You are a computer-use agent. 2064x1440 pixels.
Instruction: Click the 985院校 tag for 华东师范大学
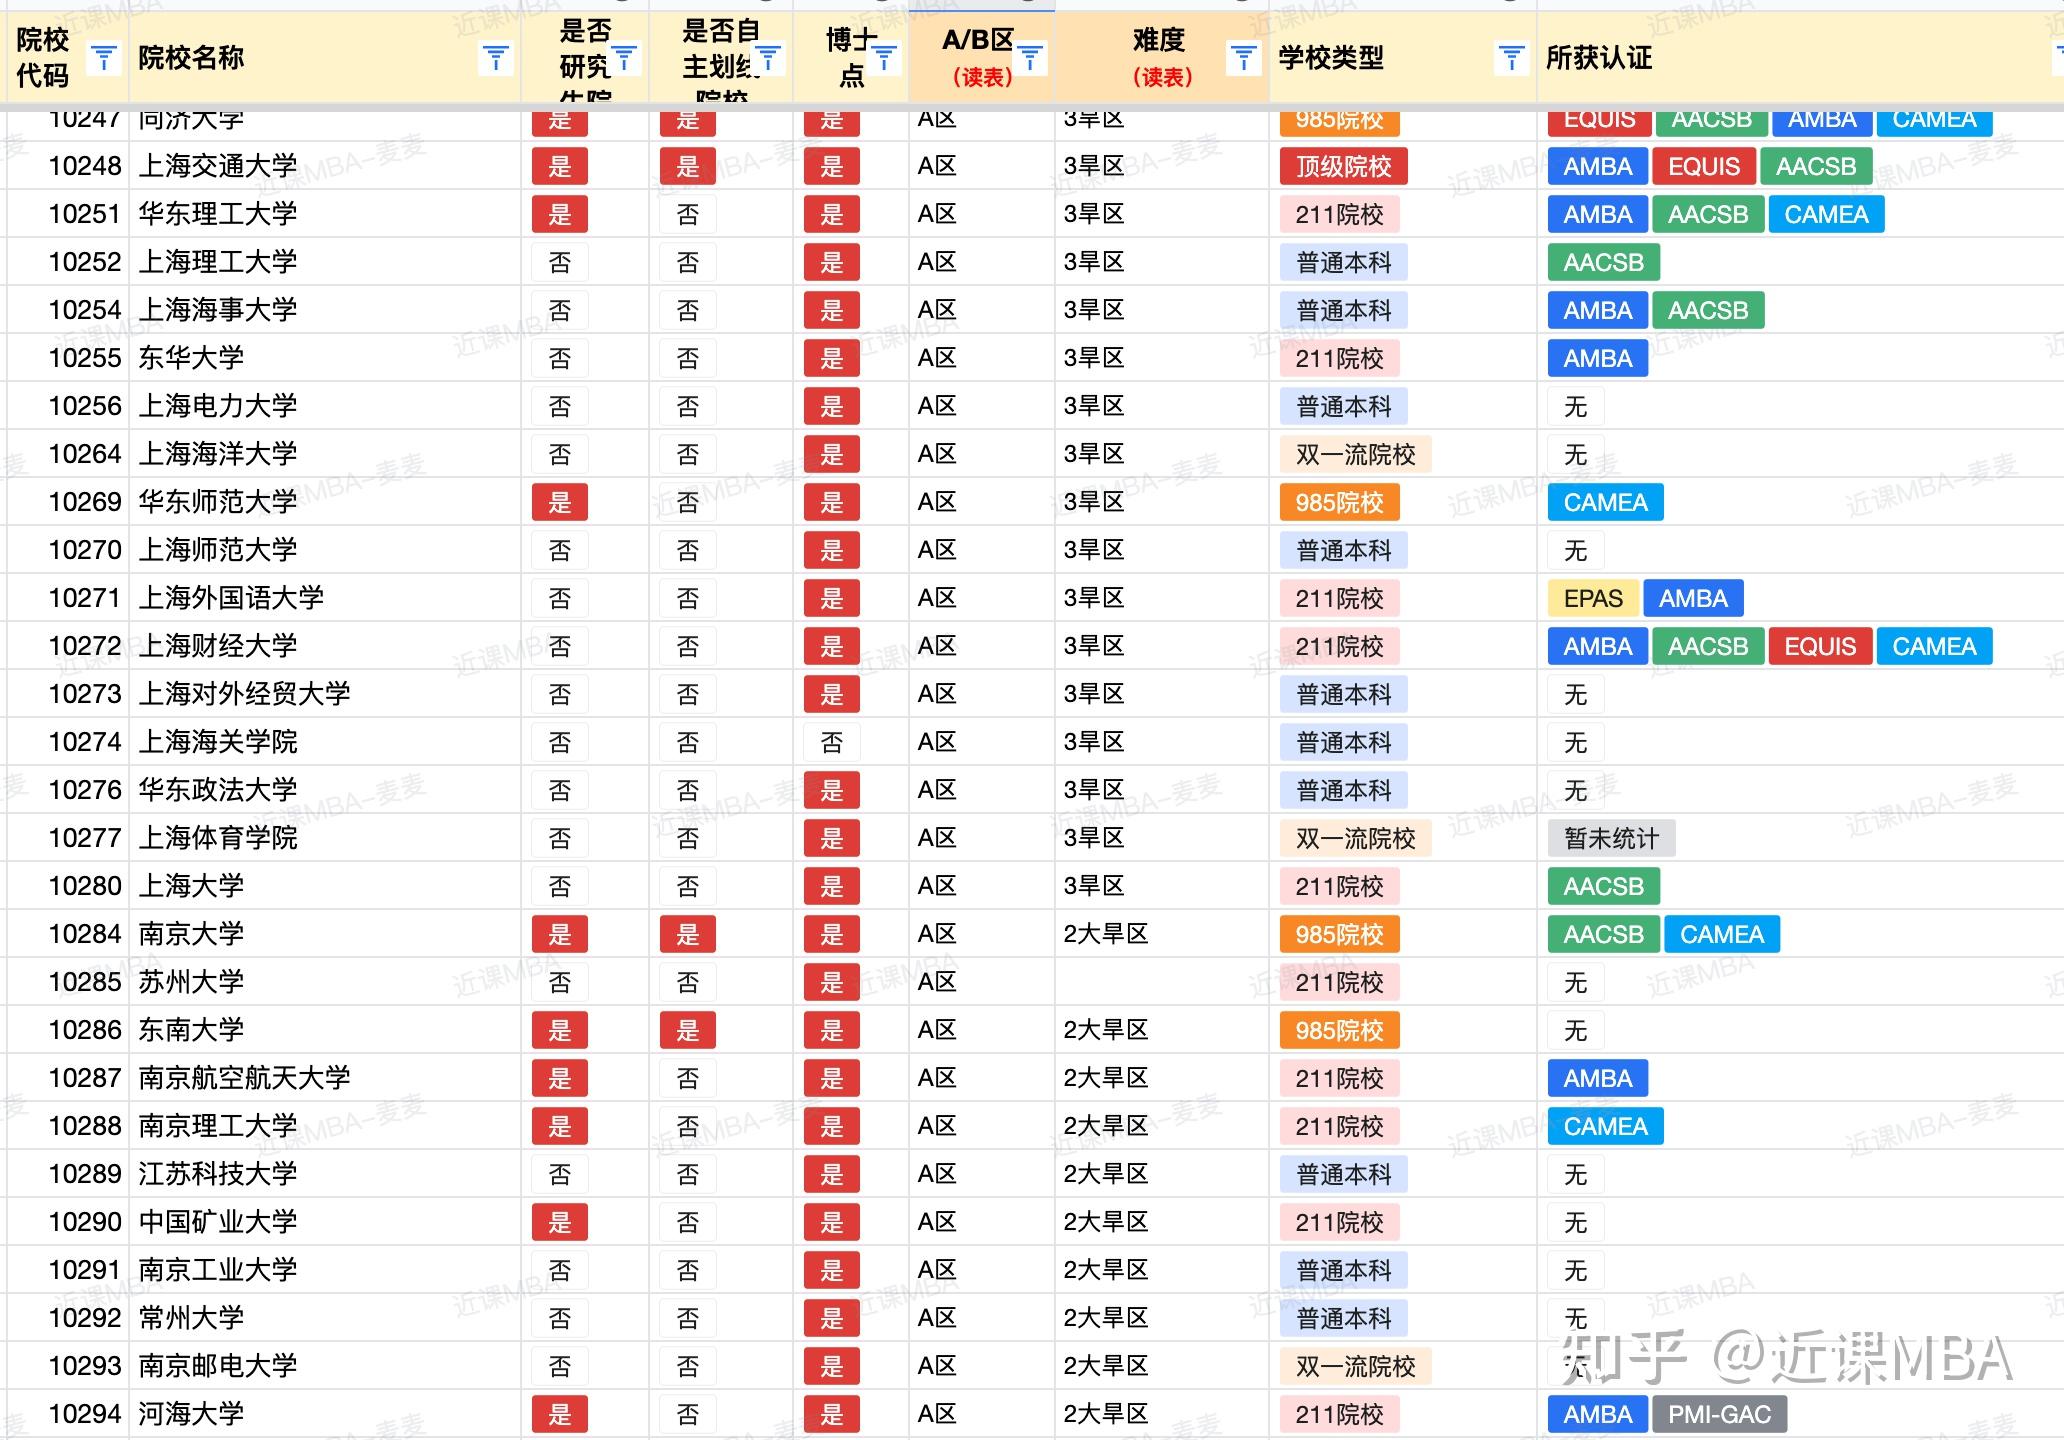1341,502
